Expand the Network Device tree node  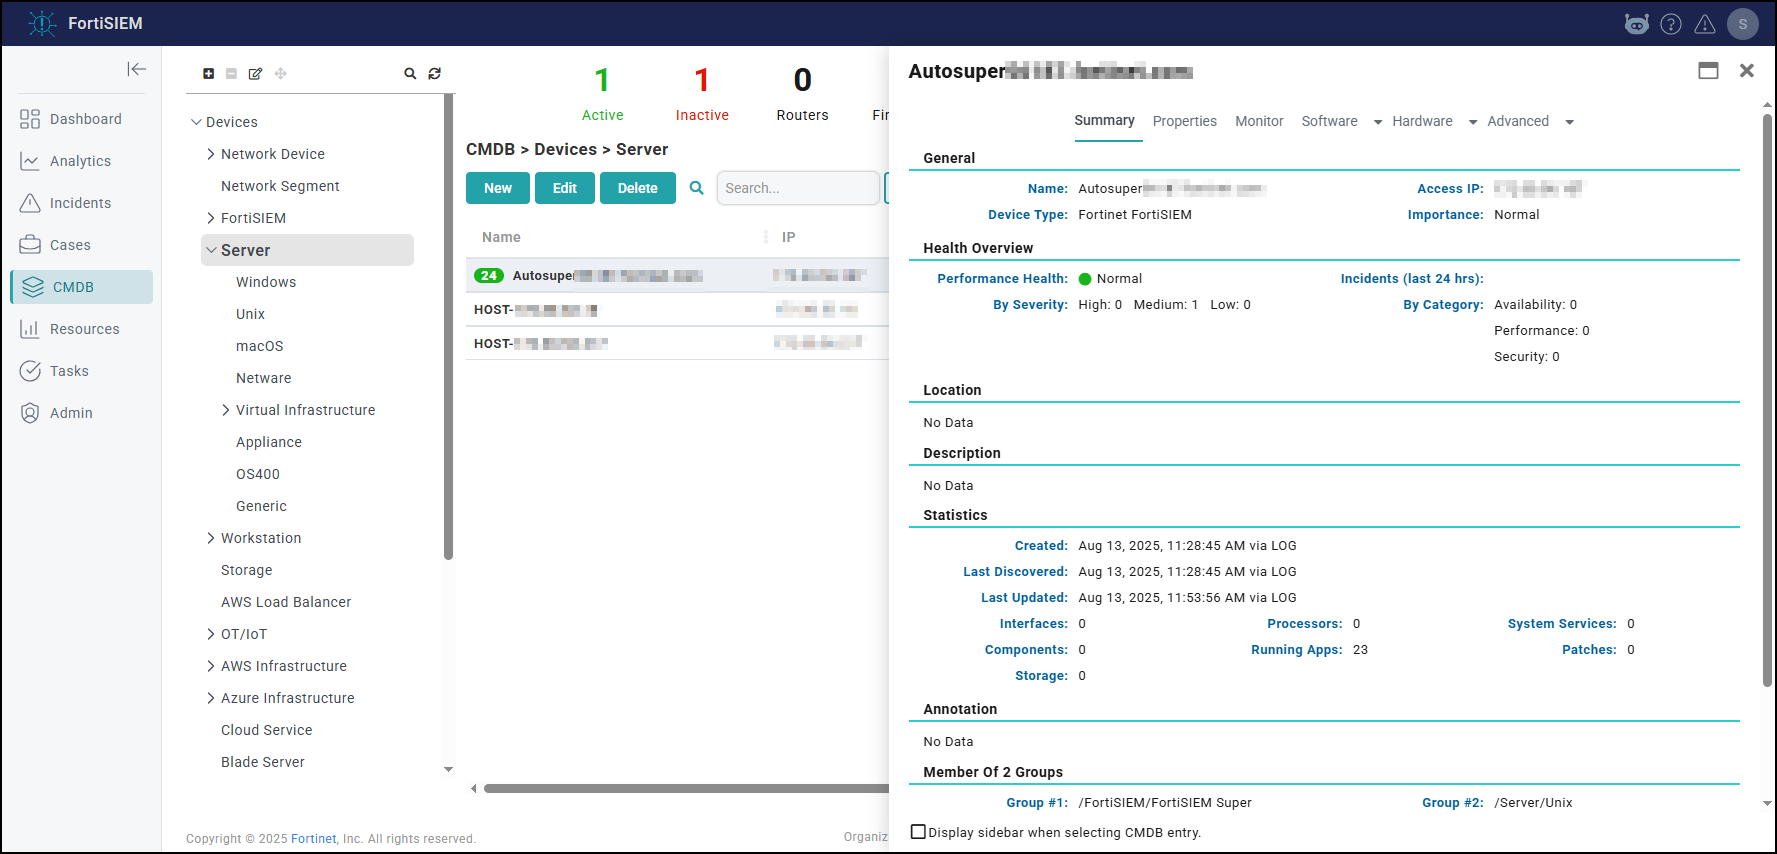[211, 154]
